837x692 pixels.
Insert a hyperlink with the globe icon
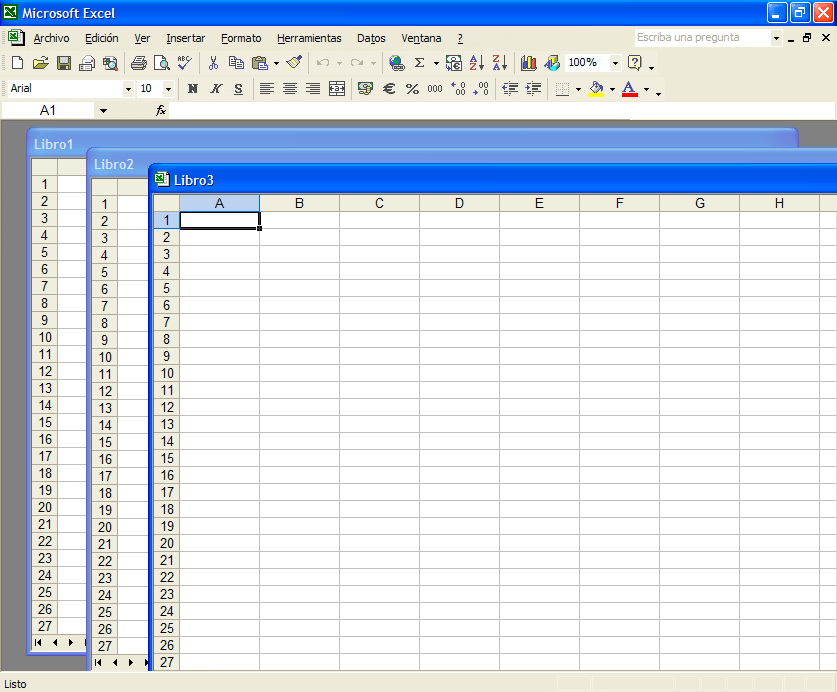(x=397, y=63)
